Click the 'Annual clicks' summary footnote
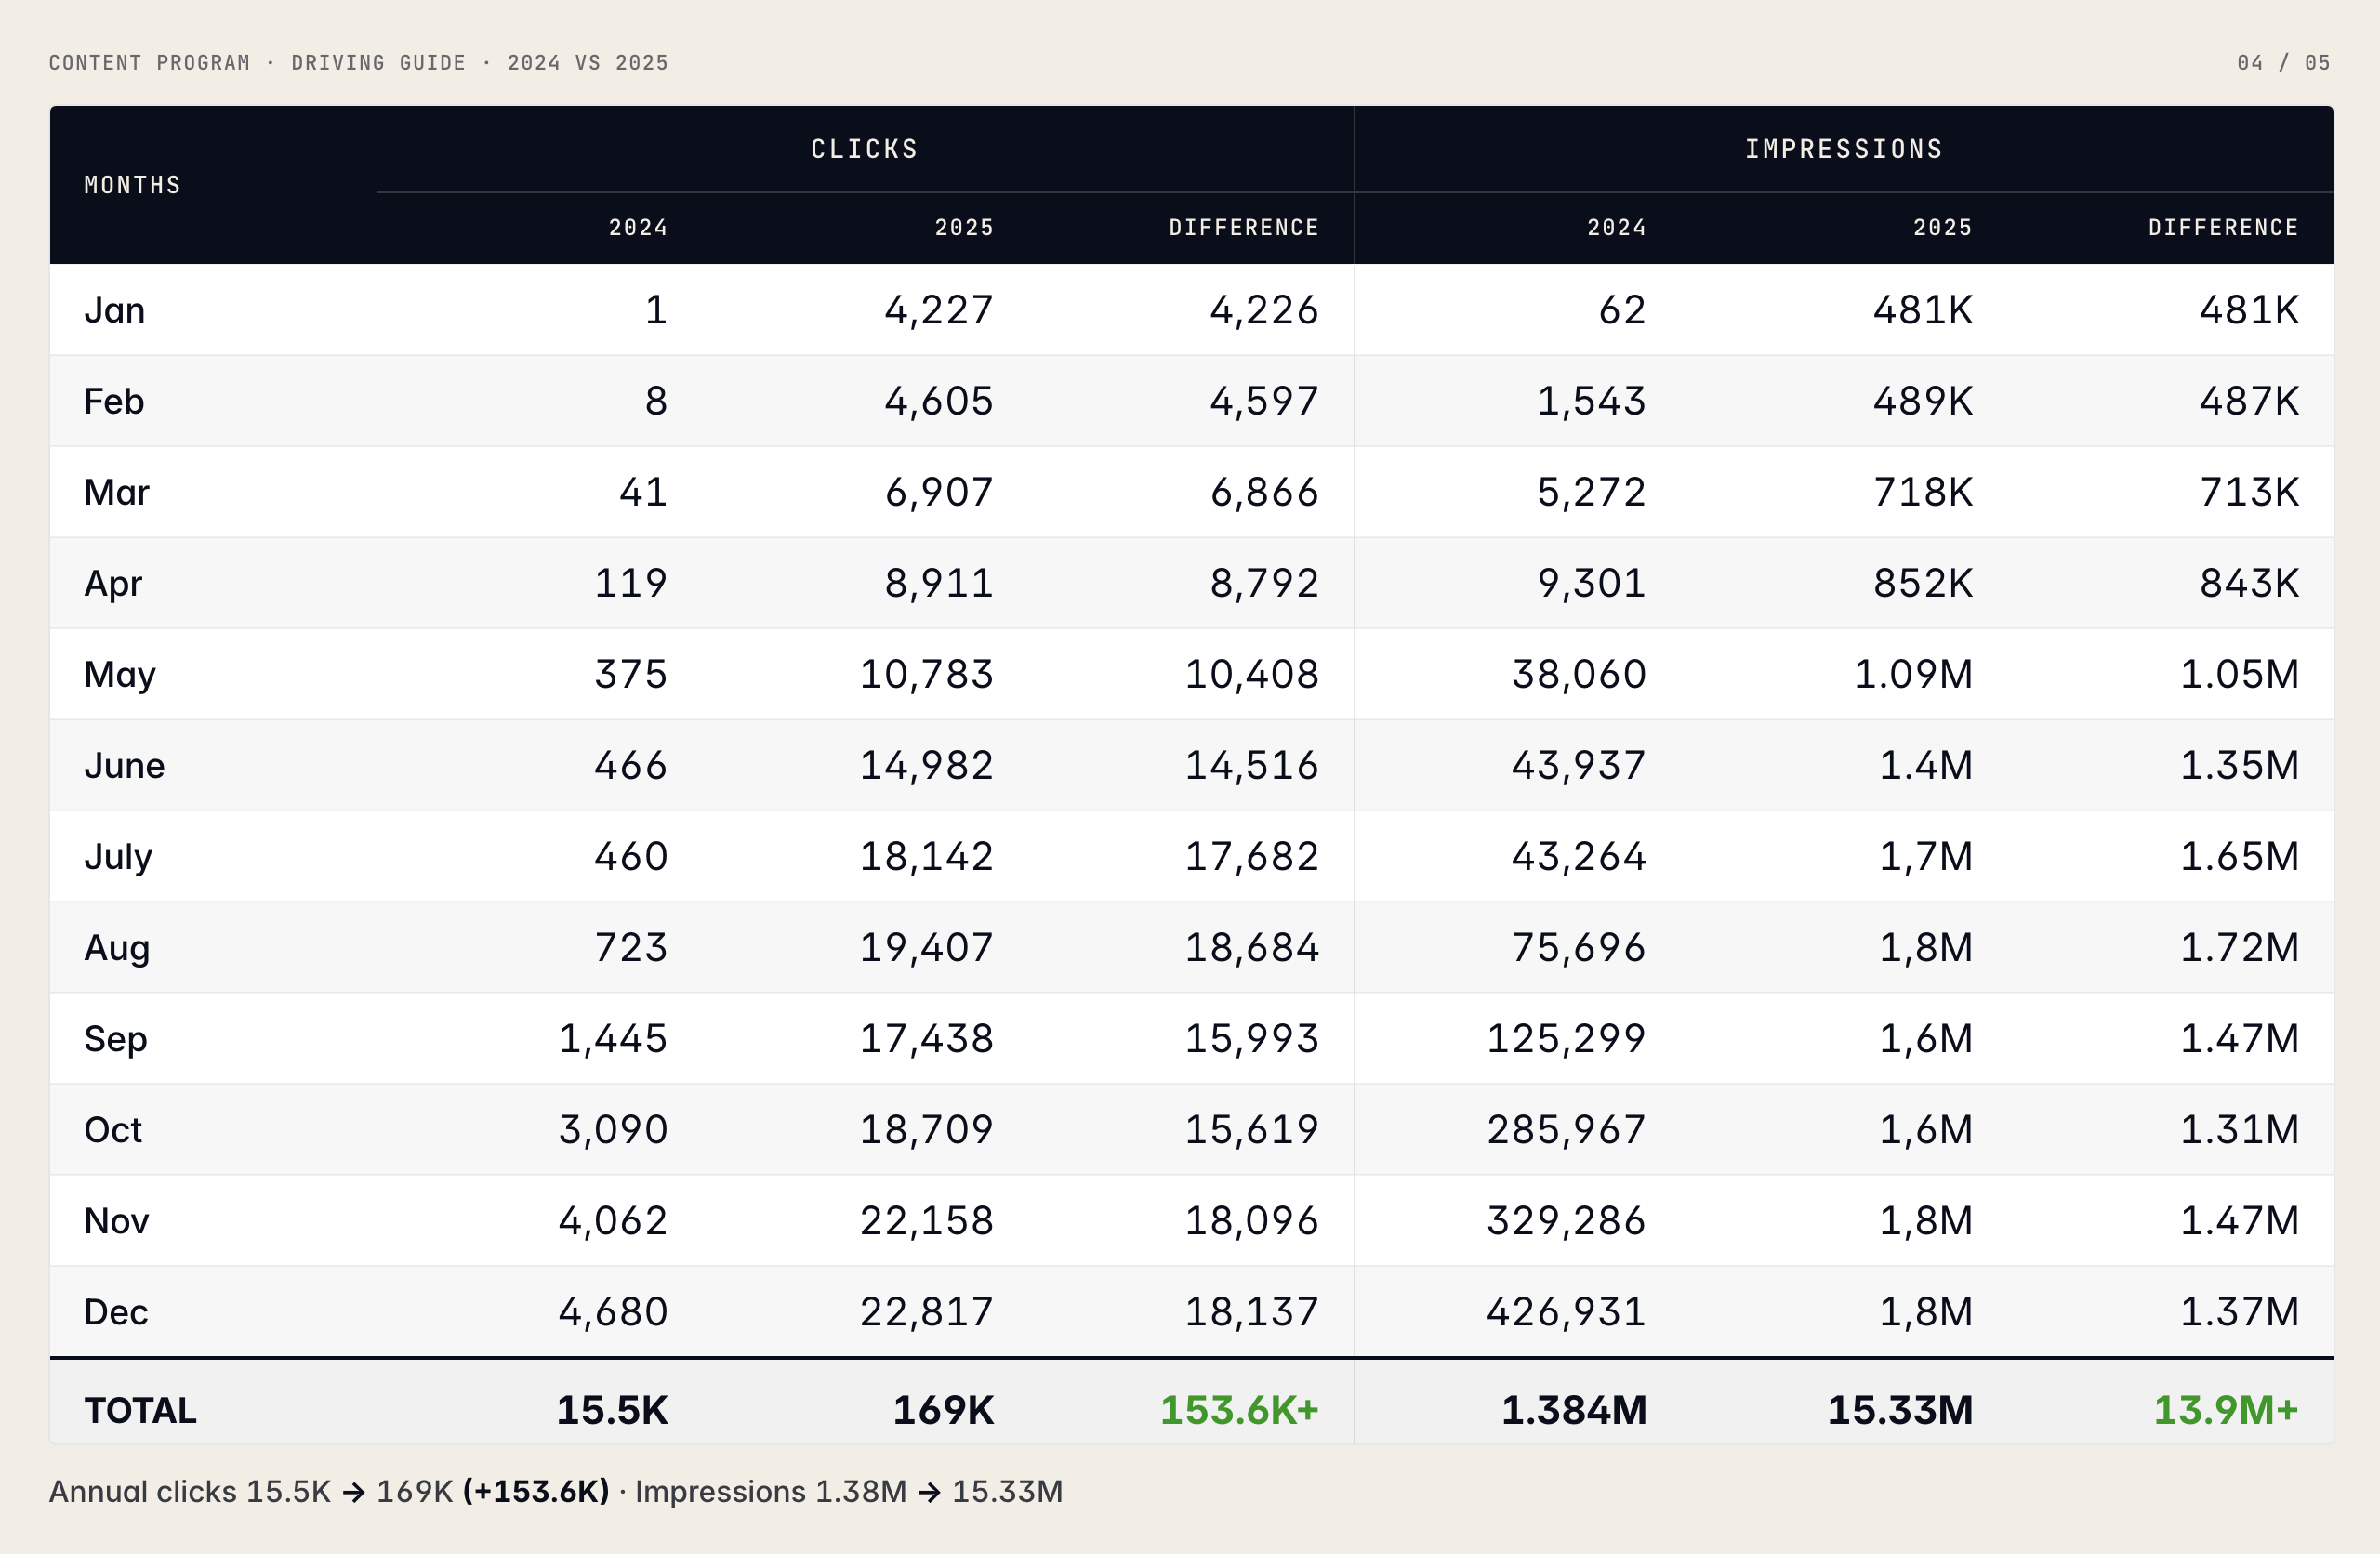This screenshot has height=1554, width=2380. pos(556,1491)
